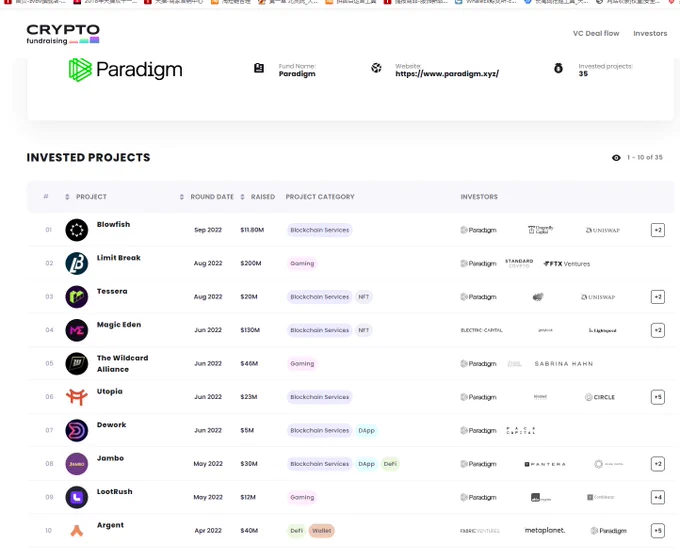Open the Utopia project logo
This screenshot has width=680, height=559.
(x=77, y=397)
